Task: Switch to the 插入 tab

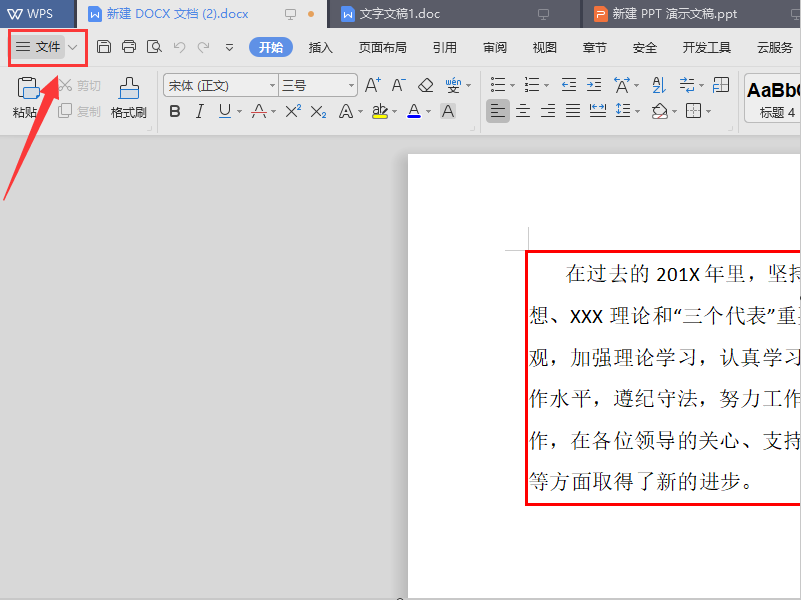Action: coord(320,47)
